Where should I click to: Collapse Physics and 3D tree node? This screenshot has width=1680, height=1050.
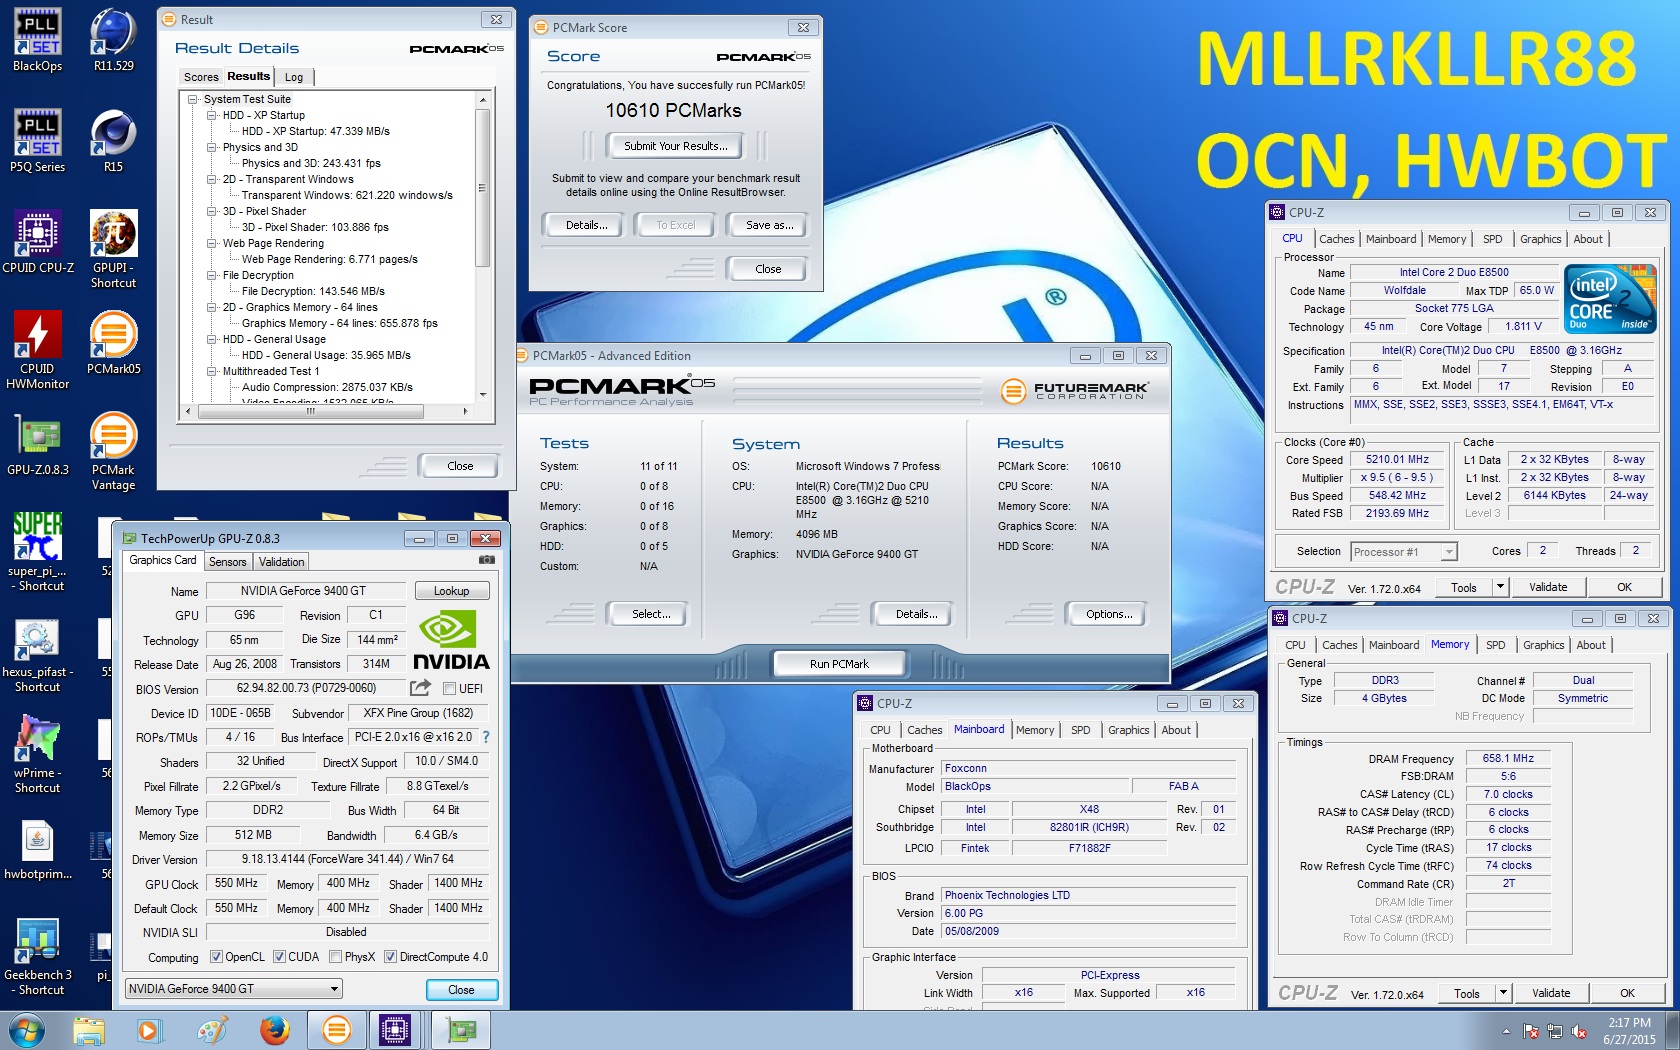click(x=212, y=147)
